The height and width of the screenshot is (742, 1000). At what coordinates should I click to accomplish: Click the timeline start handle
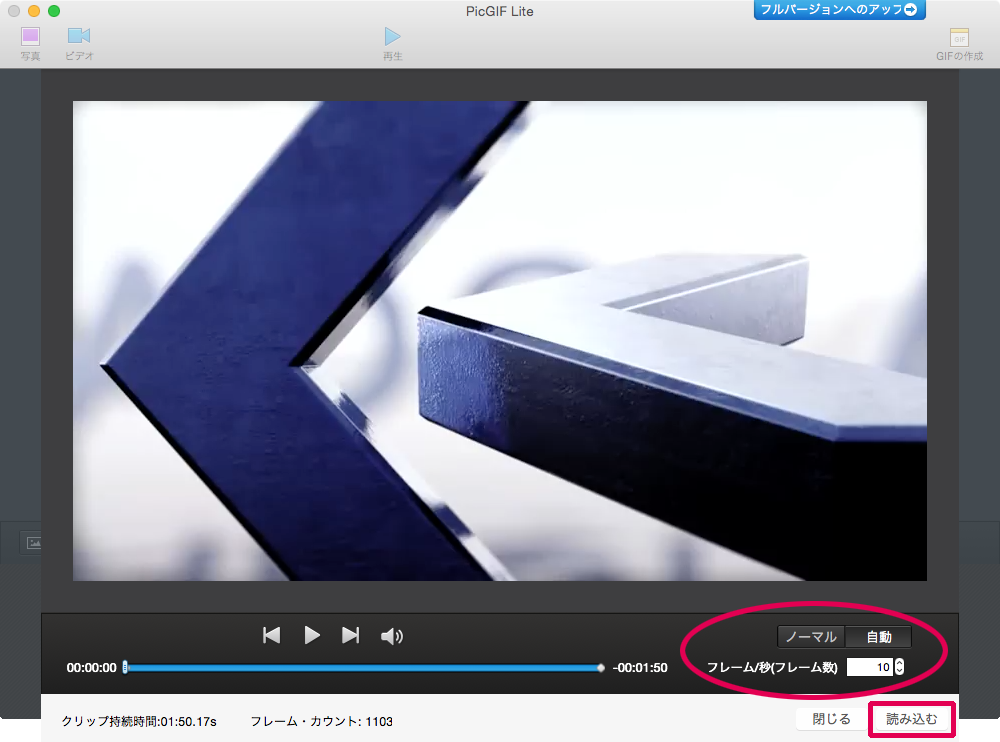[x=125, y=667]
